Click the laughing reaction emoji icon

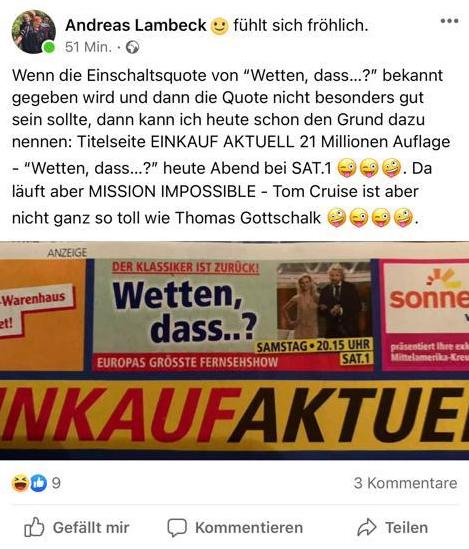click(x=20, y=483)
